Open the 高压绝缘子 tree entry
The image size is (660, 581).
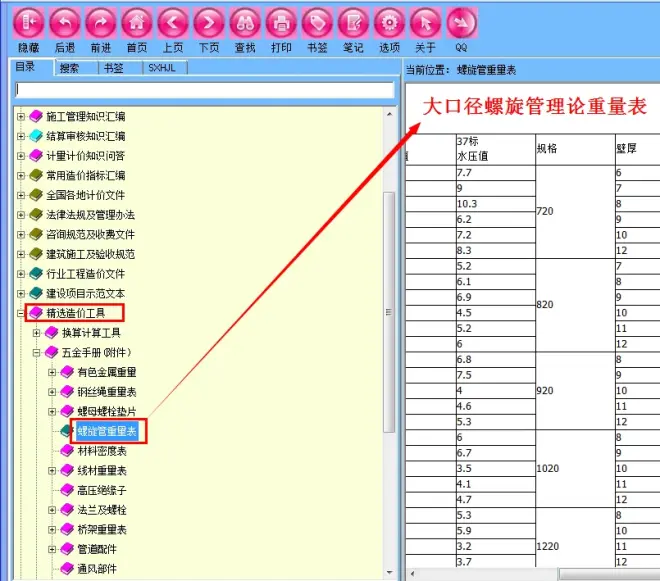point(102,490)
